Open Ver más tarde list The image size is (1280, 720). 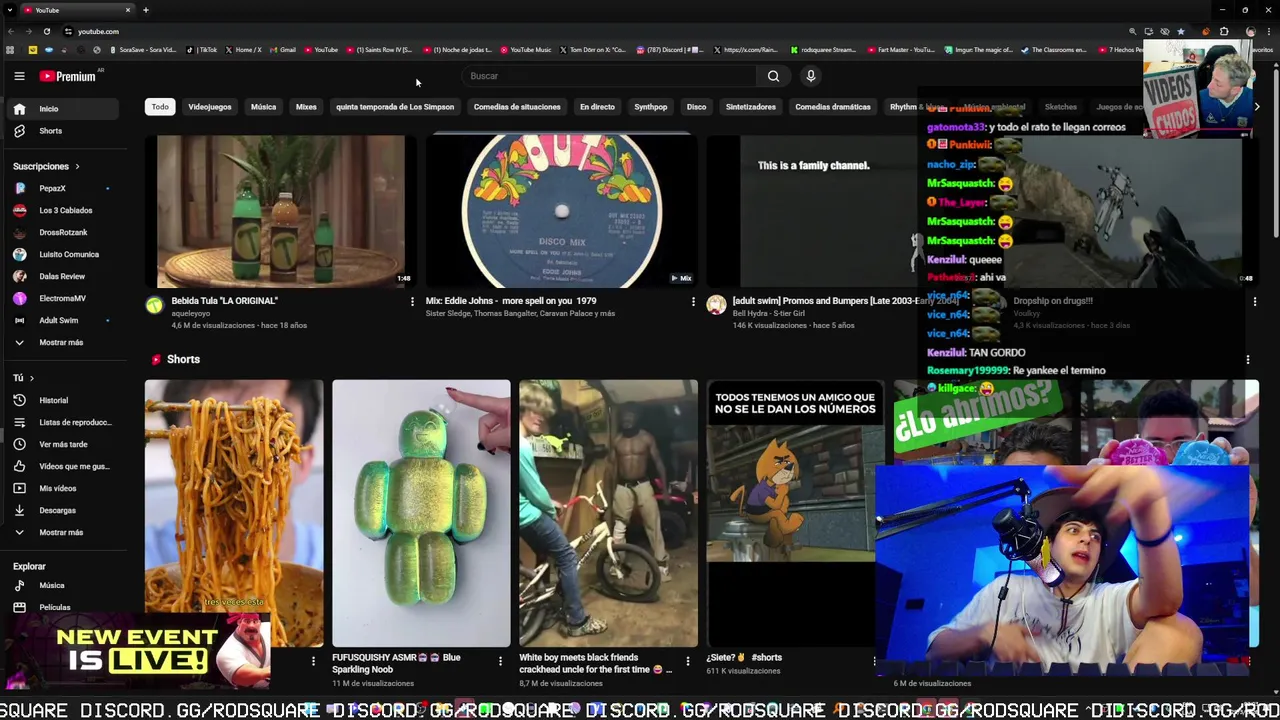tap(64, 444)
